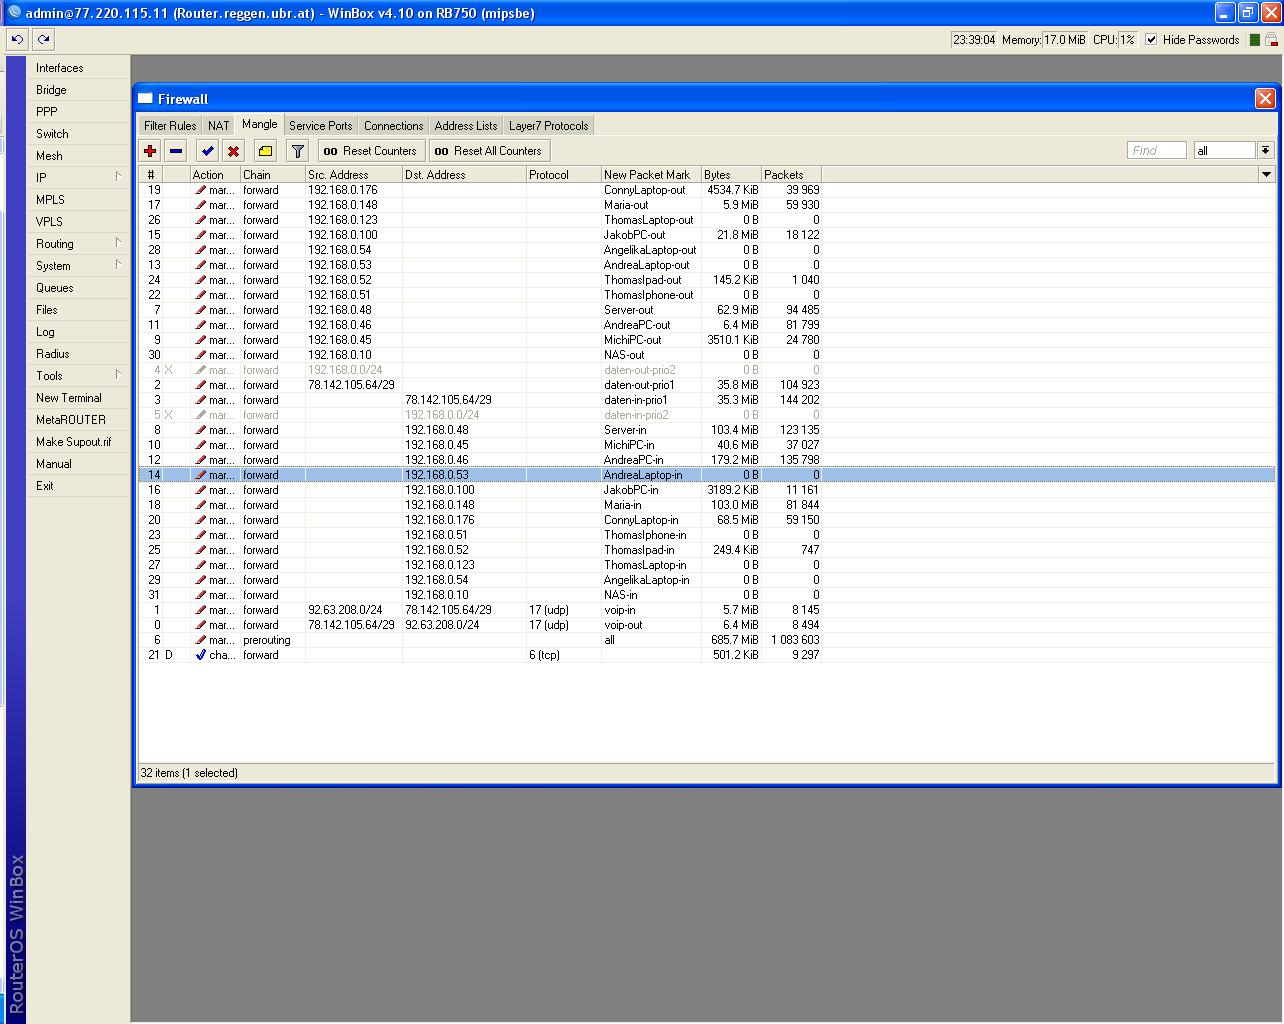Viewport: 1284px width, 1024px height.
Task: Open the Connections tab
Action: click(394, 126)
